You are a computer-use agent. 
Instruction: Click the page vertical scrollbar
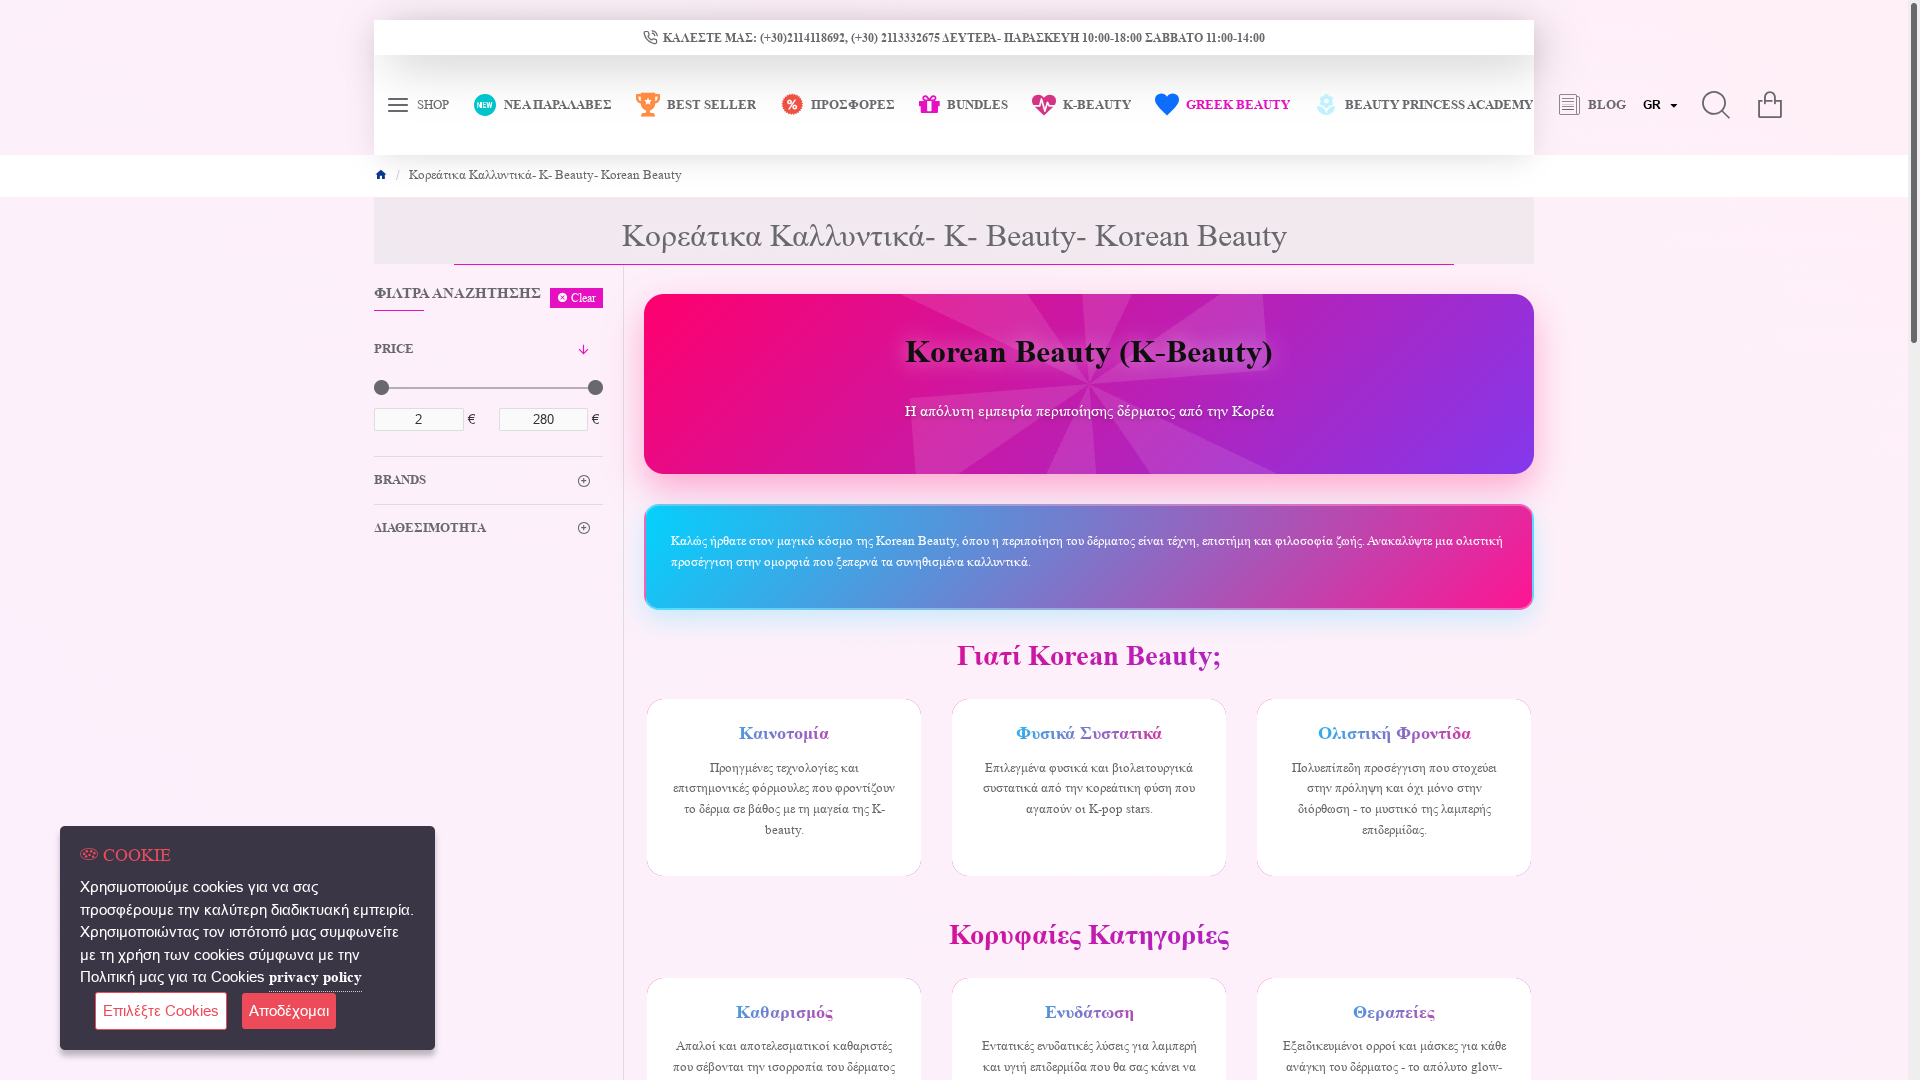click(x=1914, y=175)
